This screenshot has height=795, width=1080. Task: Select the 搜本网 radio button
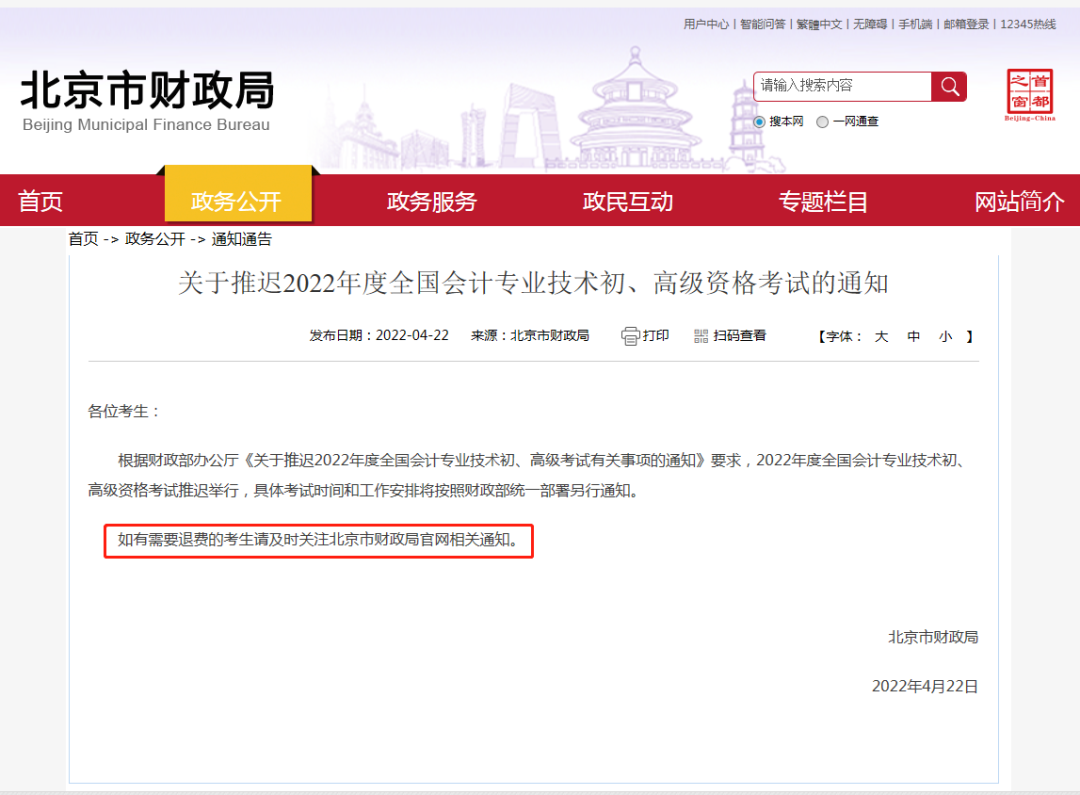[758, 121]
